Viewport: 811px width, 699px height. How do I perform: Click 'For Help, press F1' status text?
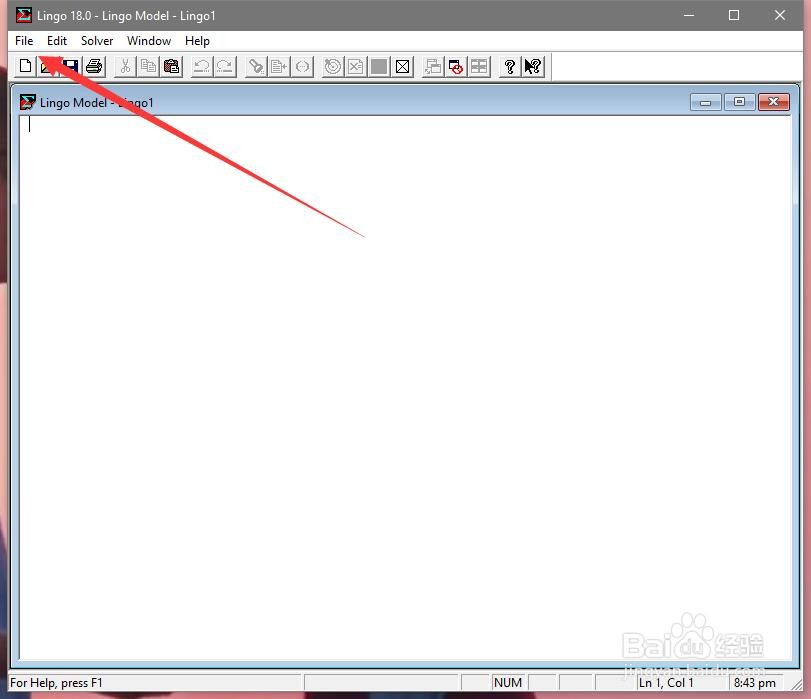pyautogui.click(x=56, y=683)
